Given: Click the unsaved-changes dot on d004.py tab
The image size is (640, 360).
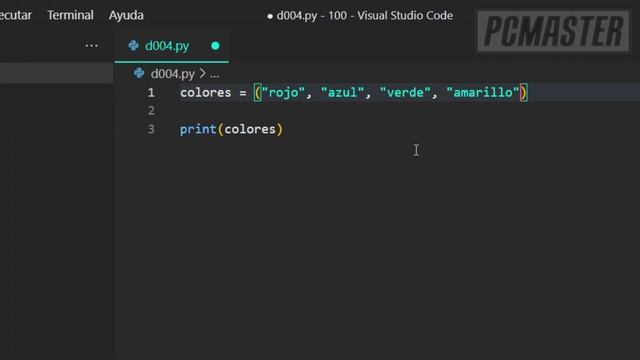Looking at the screenshot, I should pos(215,46).
